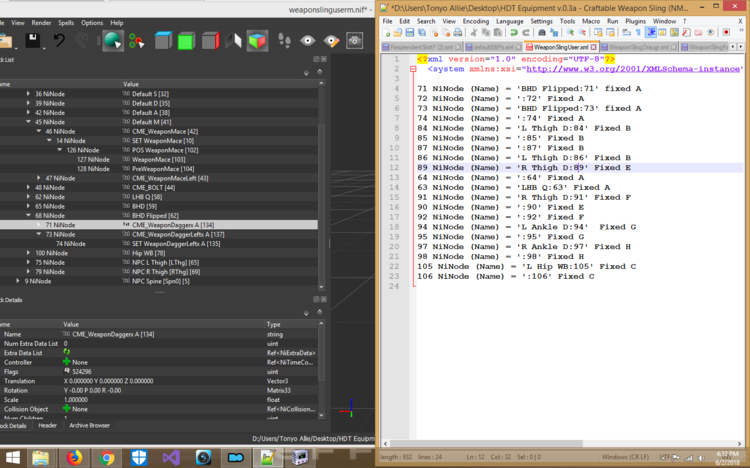This screenshot has width=750, height=468.
Task: Expand the 100 NiNode row
Action: pos(28,253)
